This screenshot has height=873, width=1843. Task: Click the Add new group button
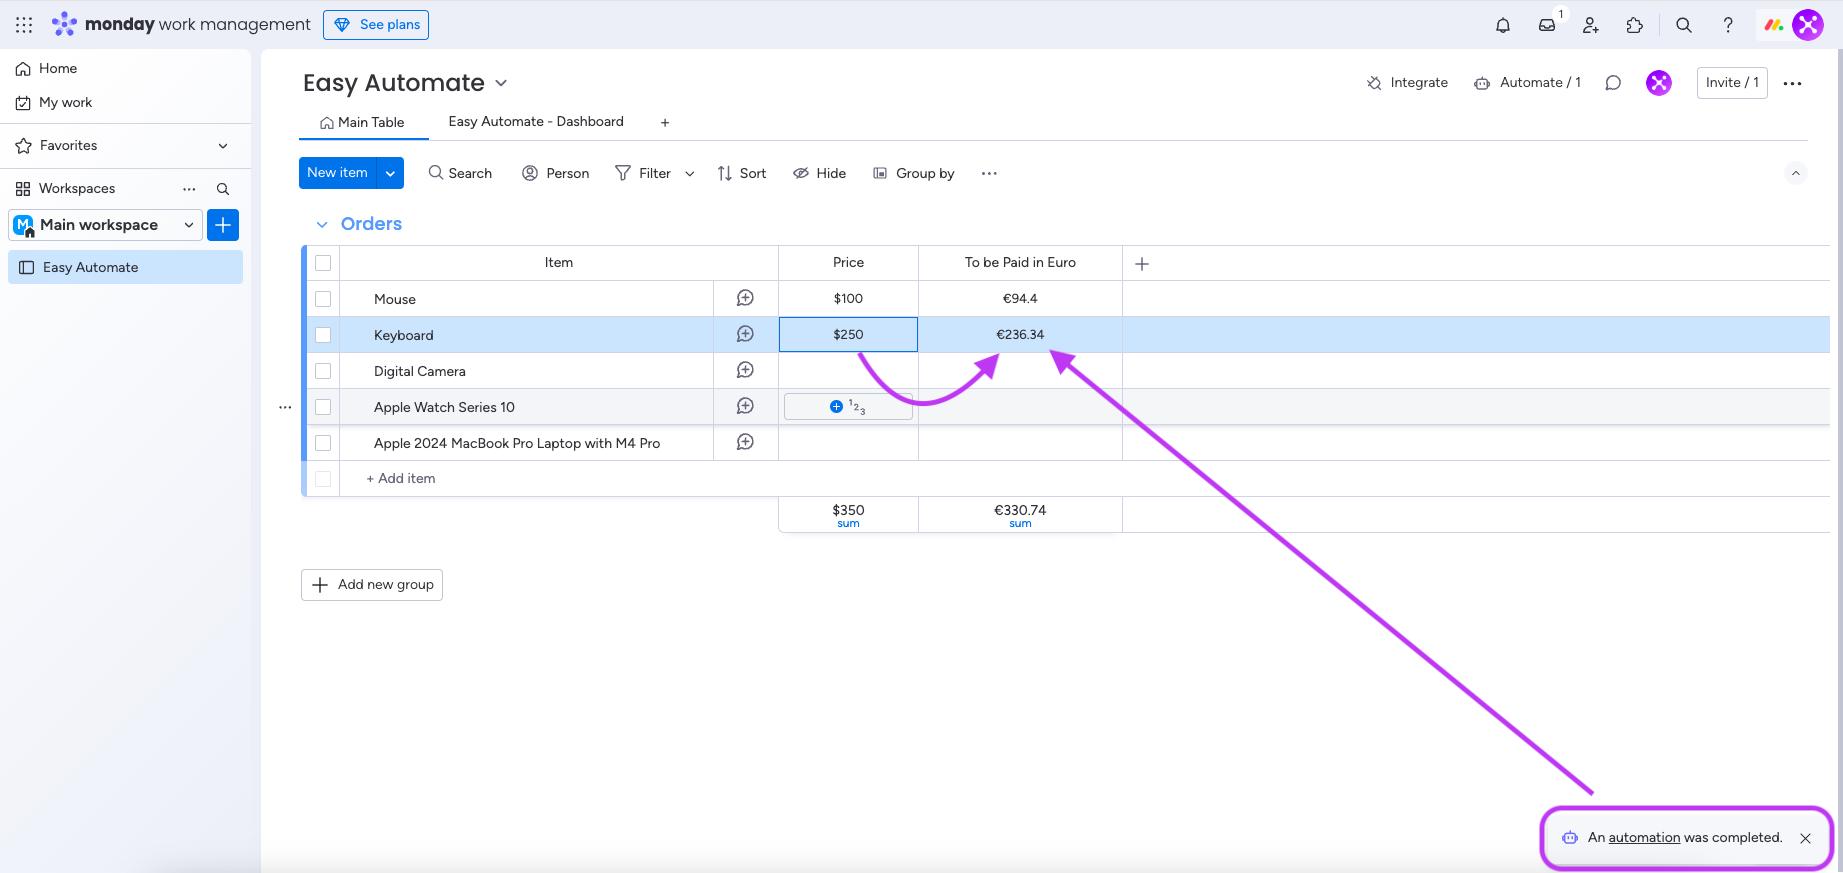pyautogui.click(x=372, y=585)
